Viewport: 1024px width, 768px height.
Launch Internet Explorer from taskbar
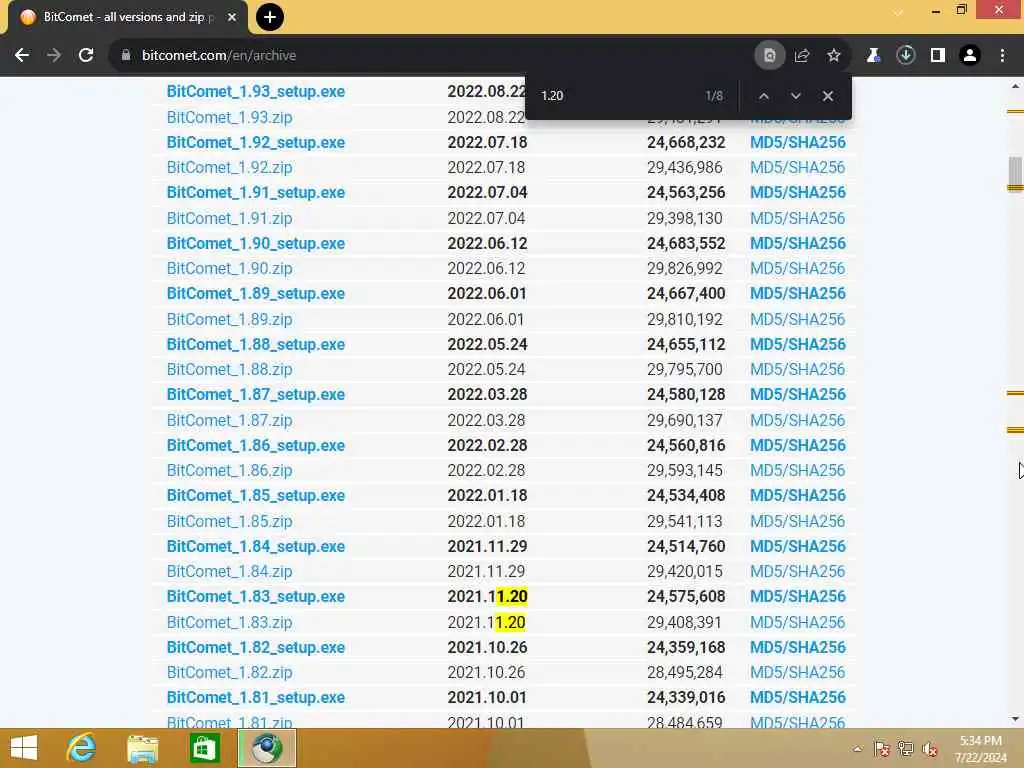[x=82, y=748]
